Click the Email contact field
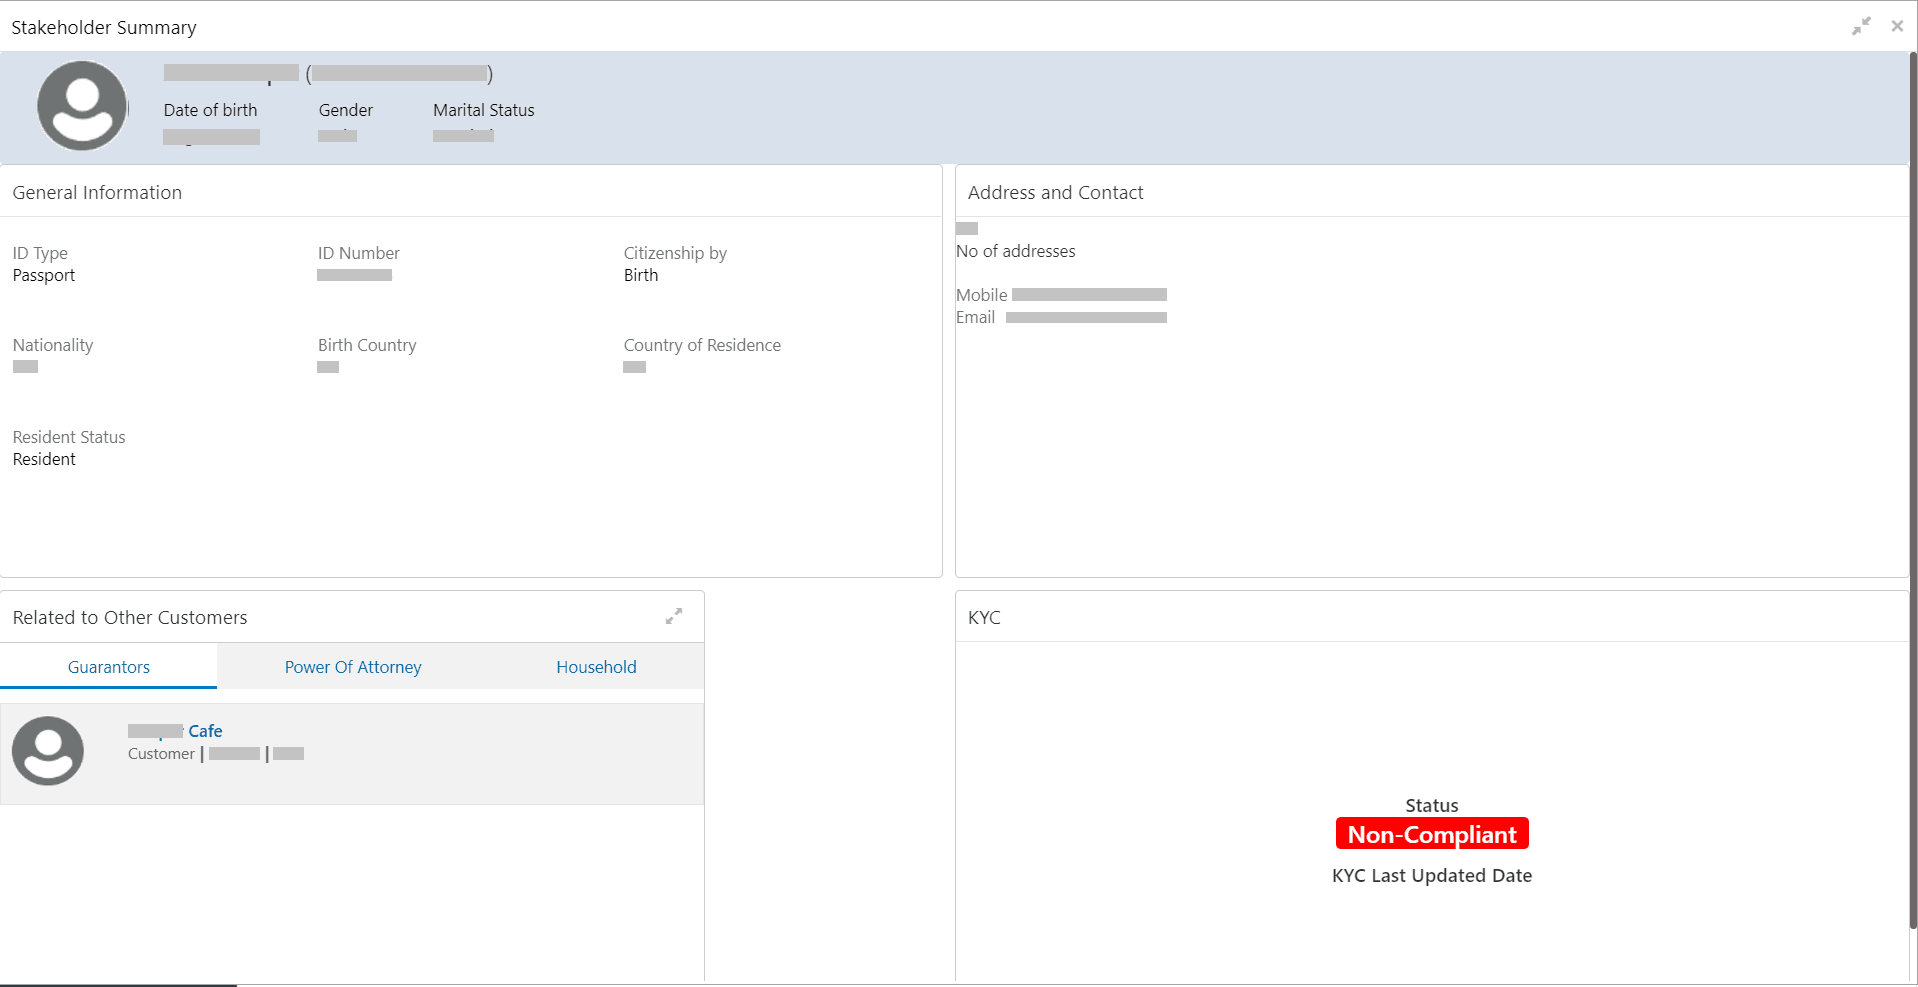The image size is (1918, 987). [1062, 318]
